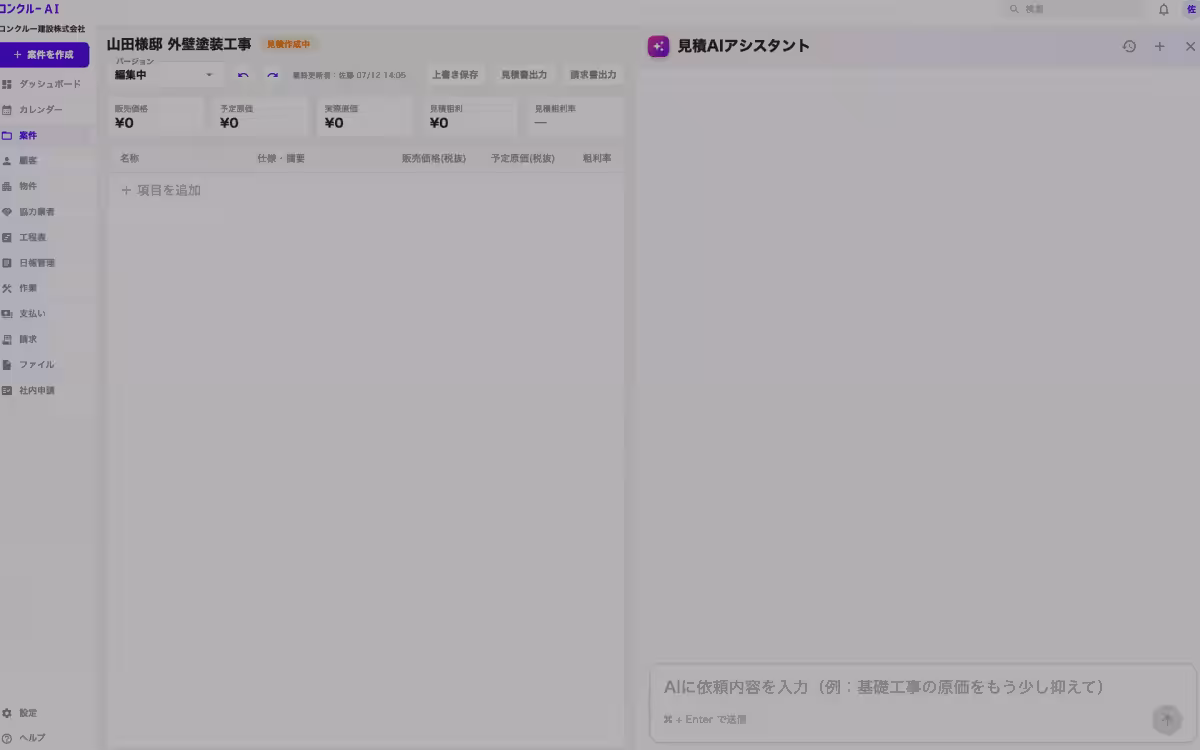The image size is (1200, 750).
Task: Open the バージョン 編集中 dropdown
Action: click(167, 74)
